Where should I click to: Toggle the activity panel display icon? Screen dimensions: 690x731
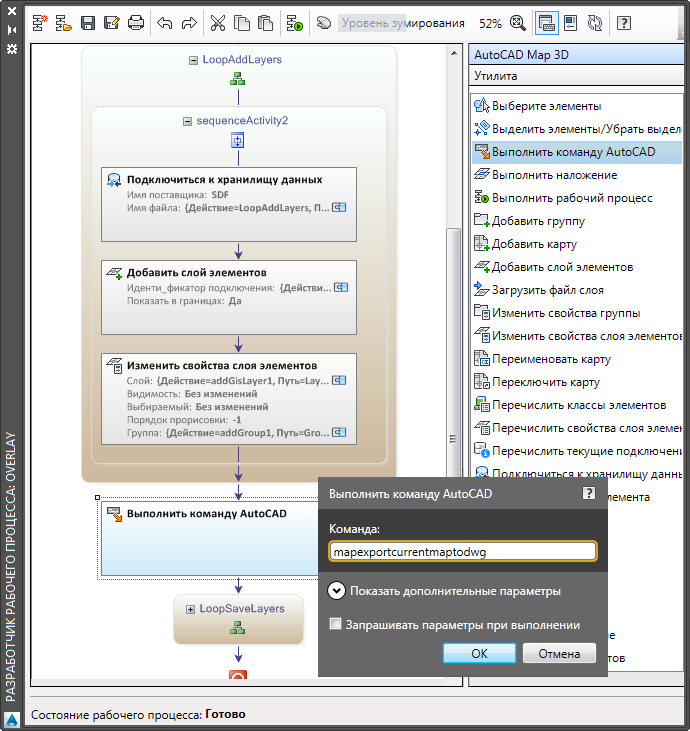click(x=546, y=23)
